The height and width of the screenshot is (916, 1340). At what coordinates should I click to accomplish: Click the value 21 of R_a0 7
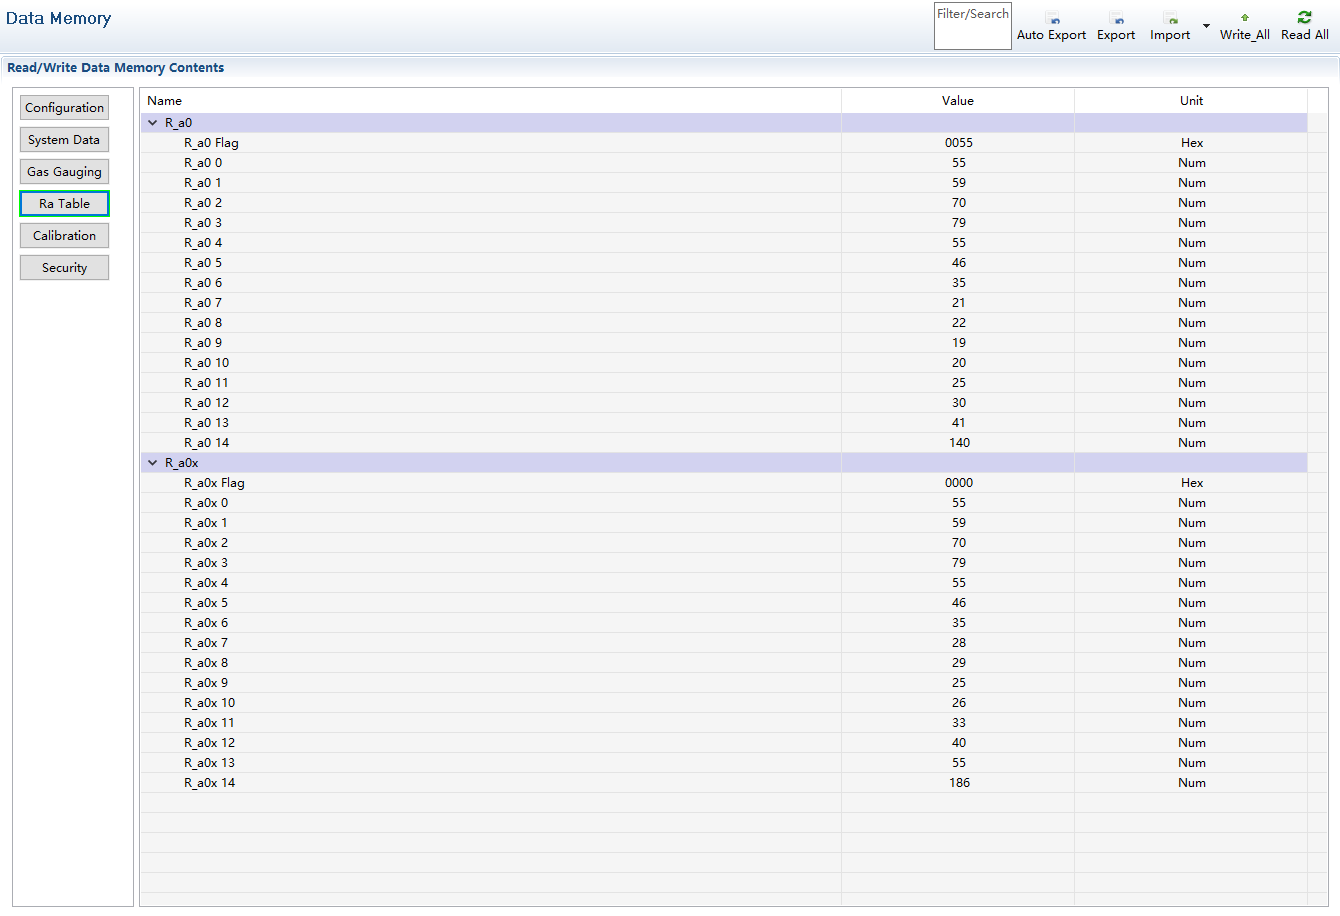coord(959,303)
